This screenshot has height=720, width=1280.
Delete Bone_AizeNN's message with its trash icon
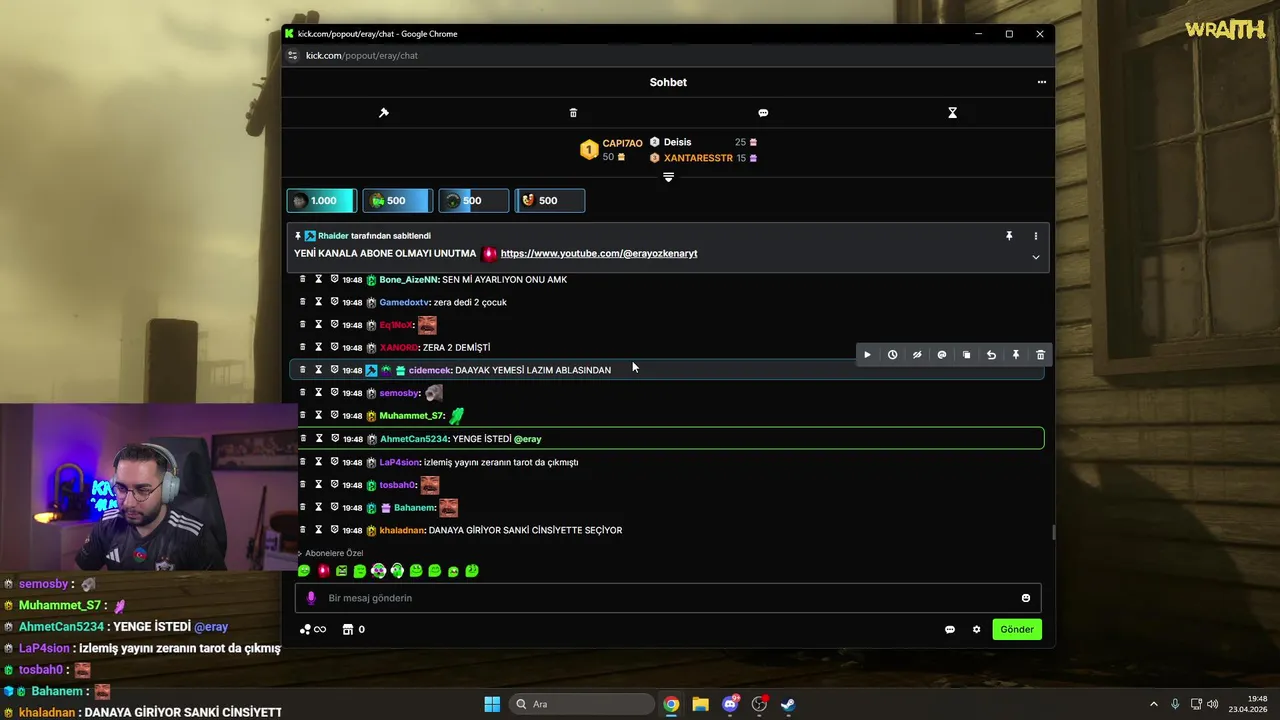click(303, 279)
